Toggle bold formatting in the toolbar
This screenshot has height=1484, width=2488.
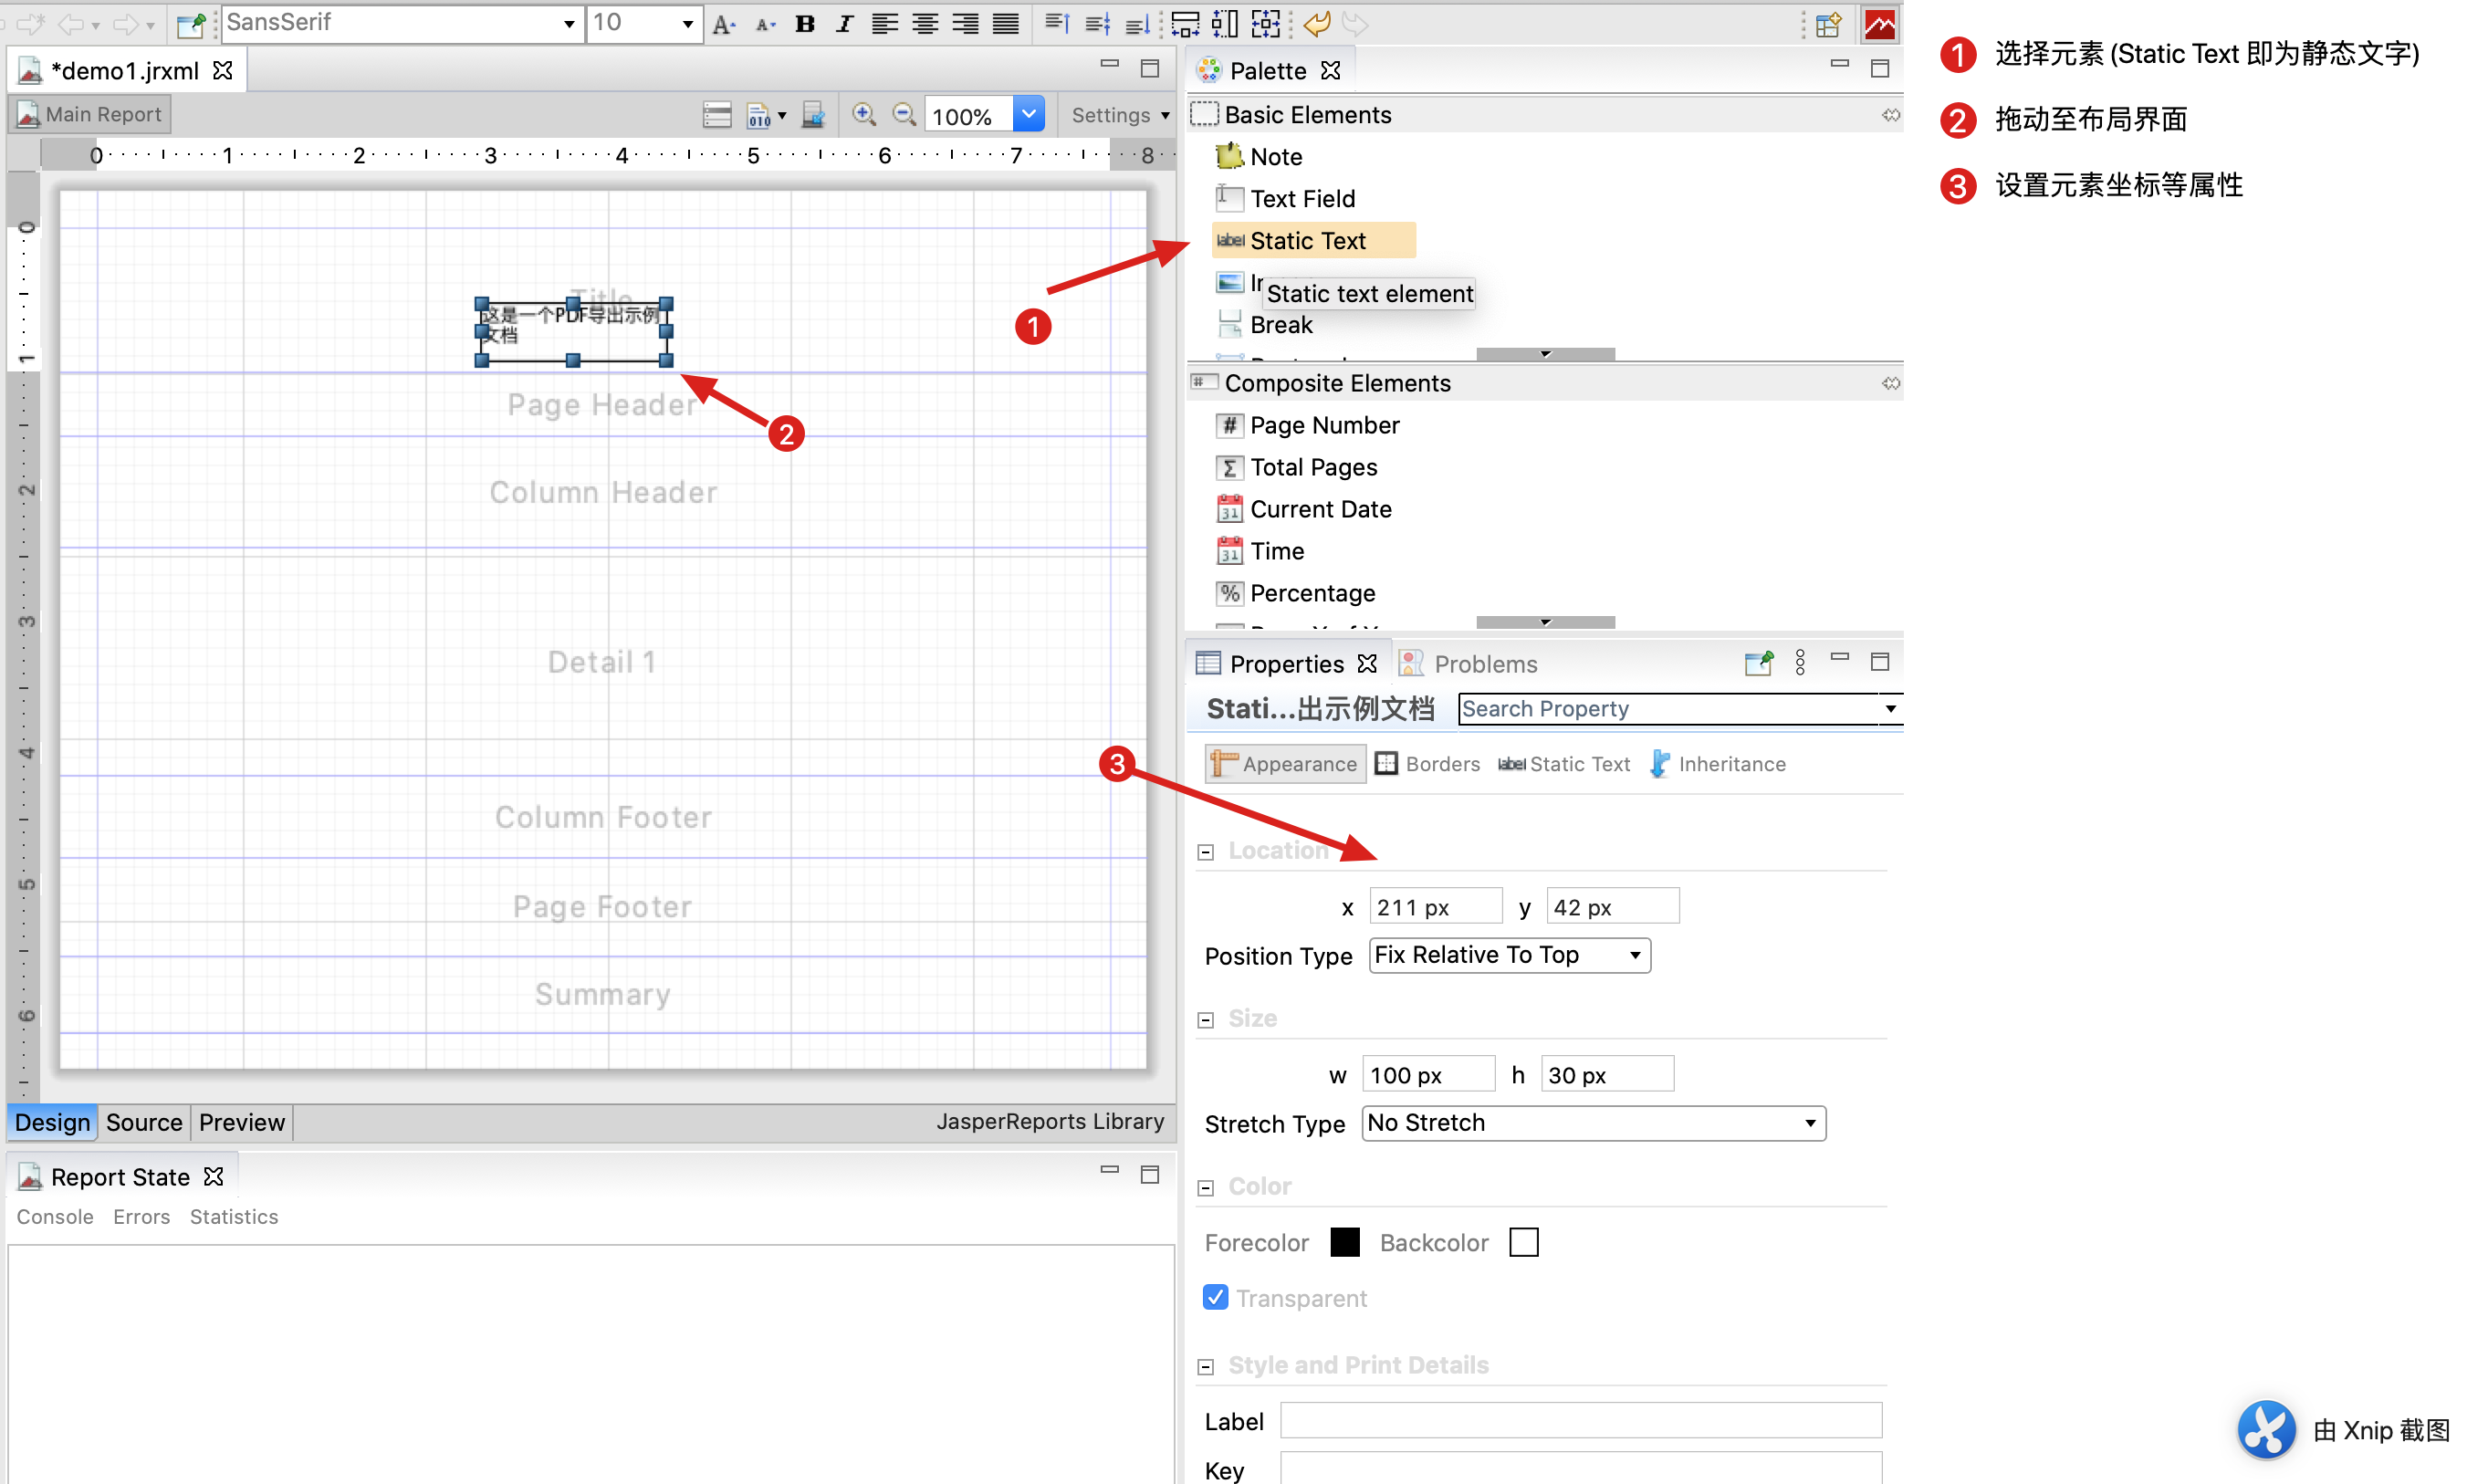[x=805, y=23]
